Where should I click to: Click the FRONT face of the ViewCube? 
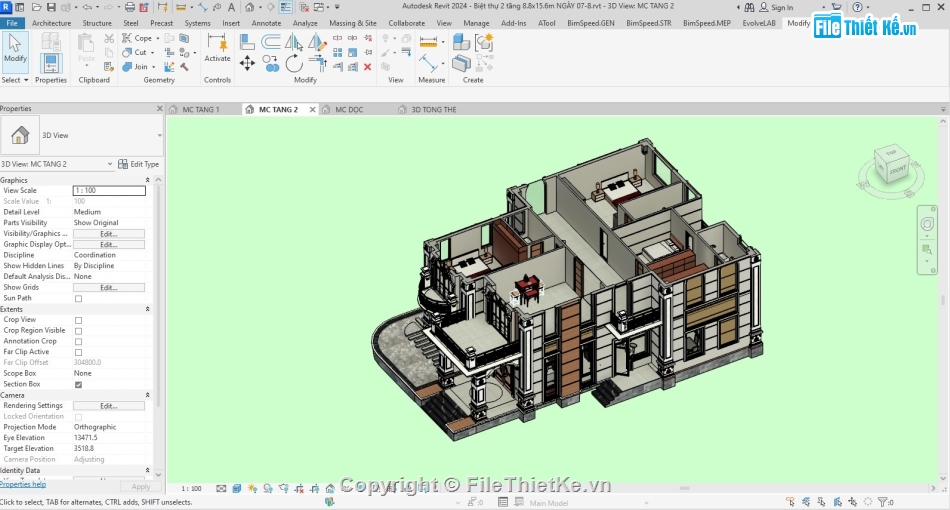point(898,170)
